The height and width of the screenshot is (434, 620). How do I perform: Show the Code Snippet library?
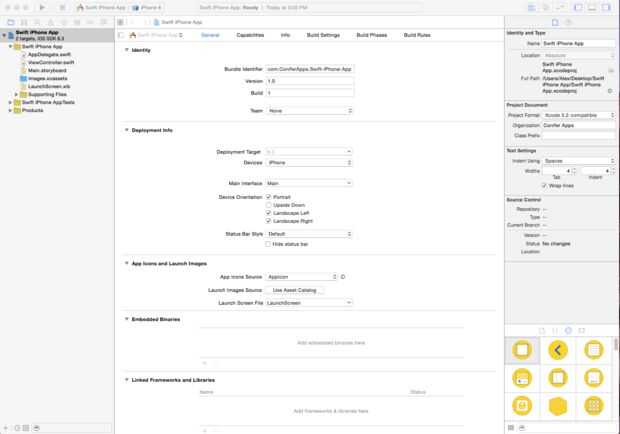[x=555, y=330]
